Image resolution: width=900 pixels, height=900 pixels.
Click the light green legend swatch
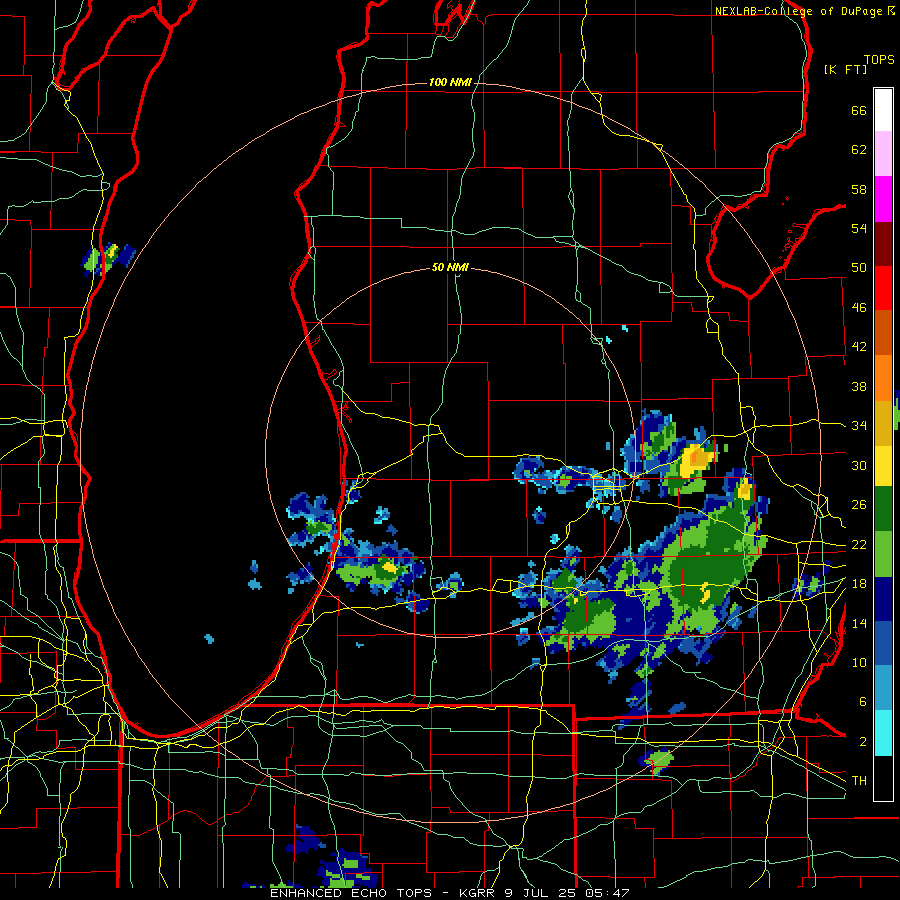[x=883, y=554]
